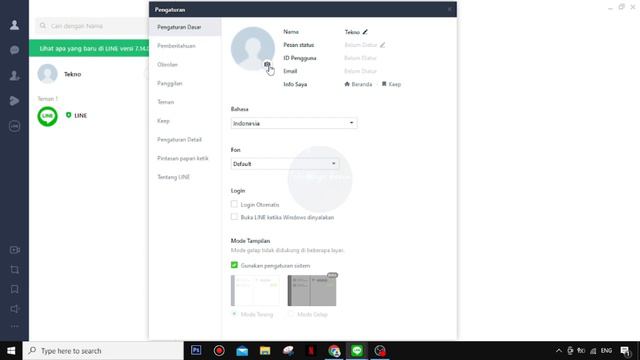640x360 pixels.
Task: Click the Windows taskbar search box
Action: pyautogui.click(x=103, y=351)
